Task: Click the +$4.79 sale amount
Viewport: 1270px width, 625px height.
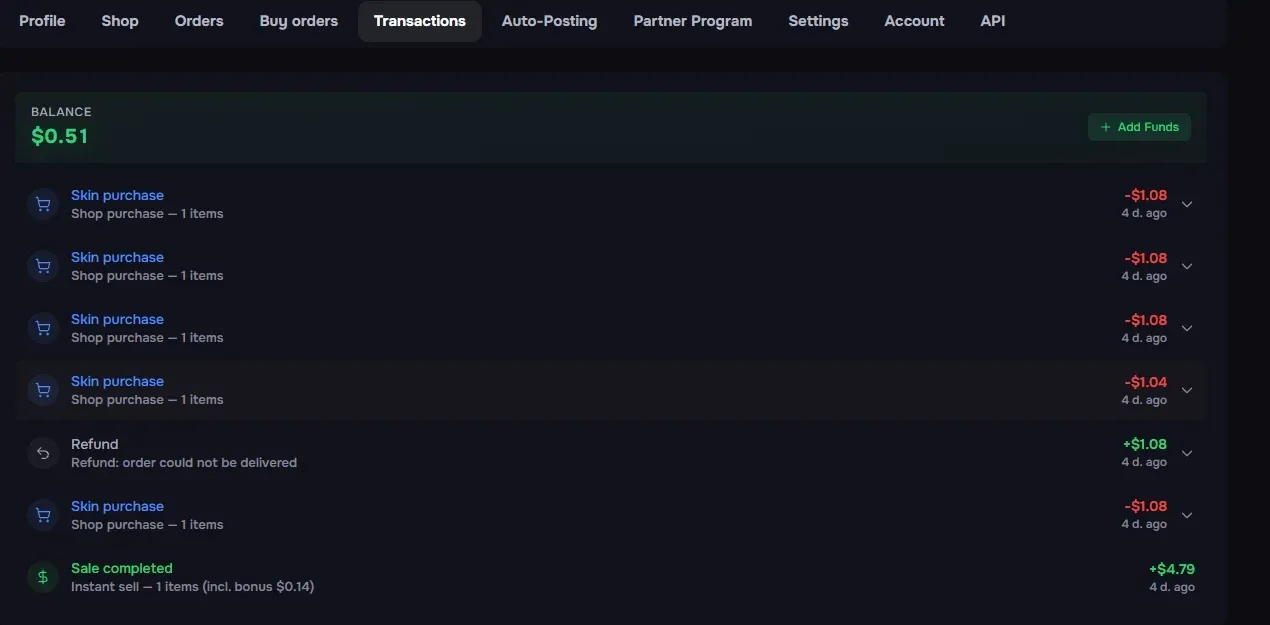Action: click(1172, 569)
